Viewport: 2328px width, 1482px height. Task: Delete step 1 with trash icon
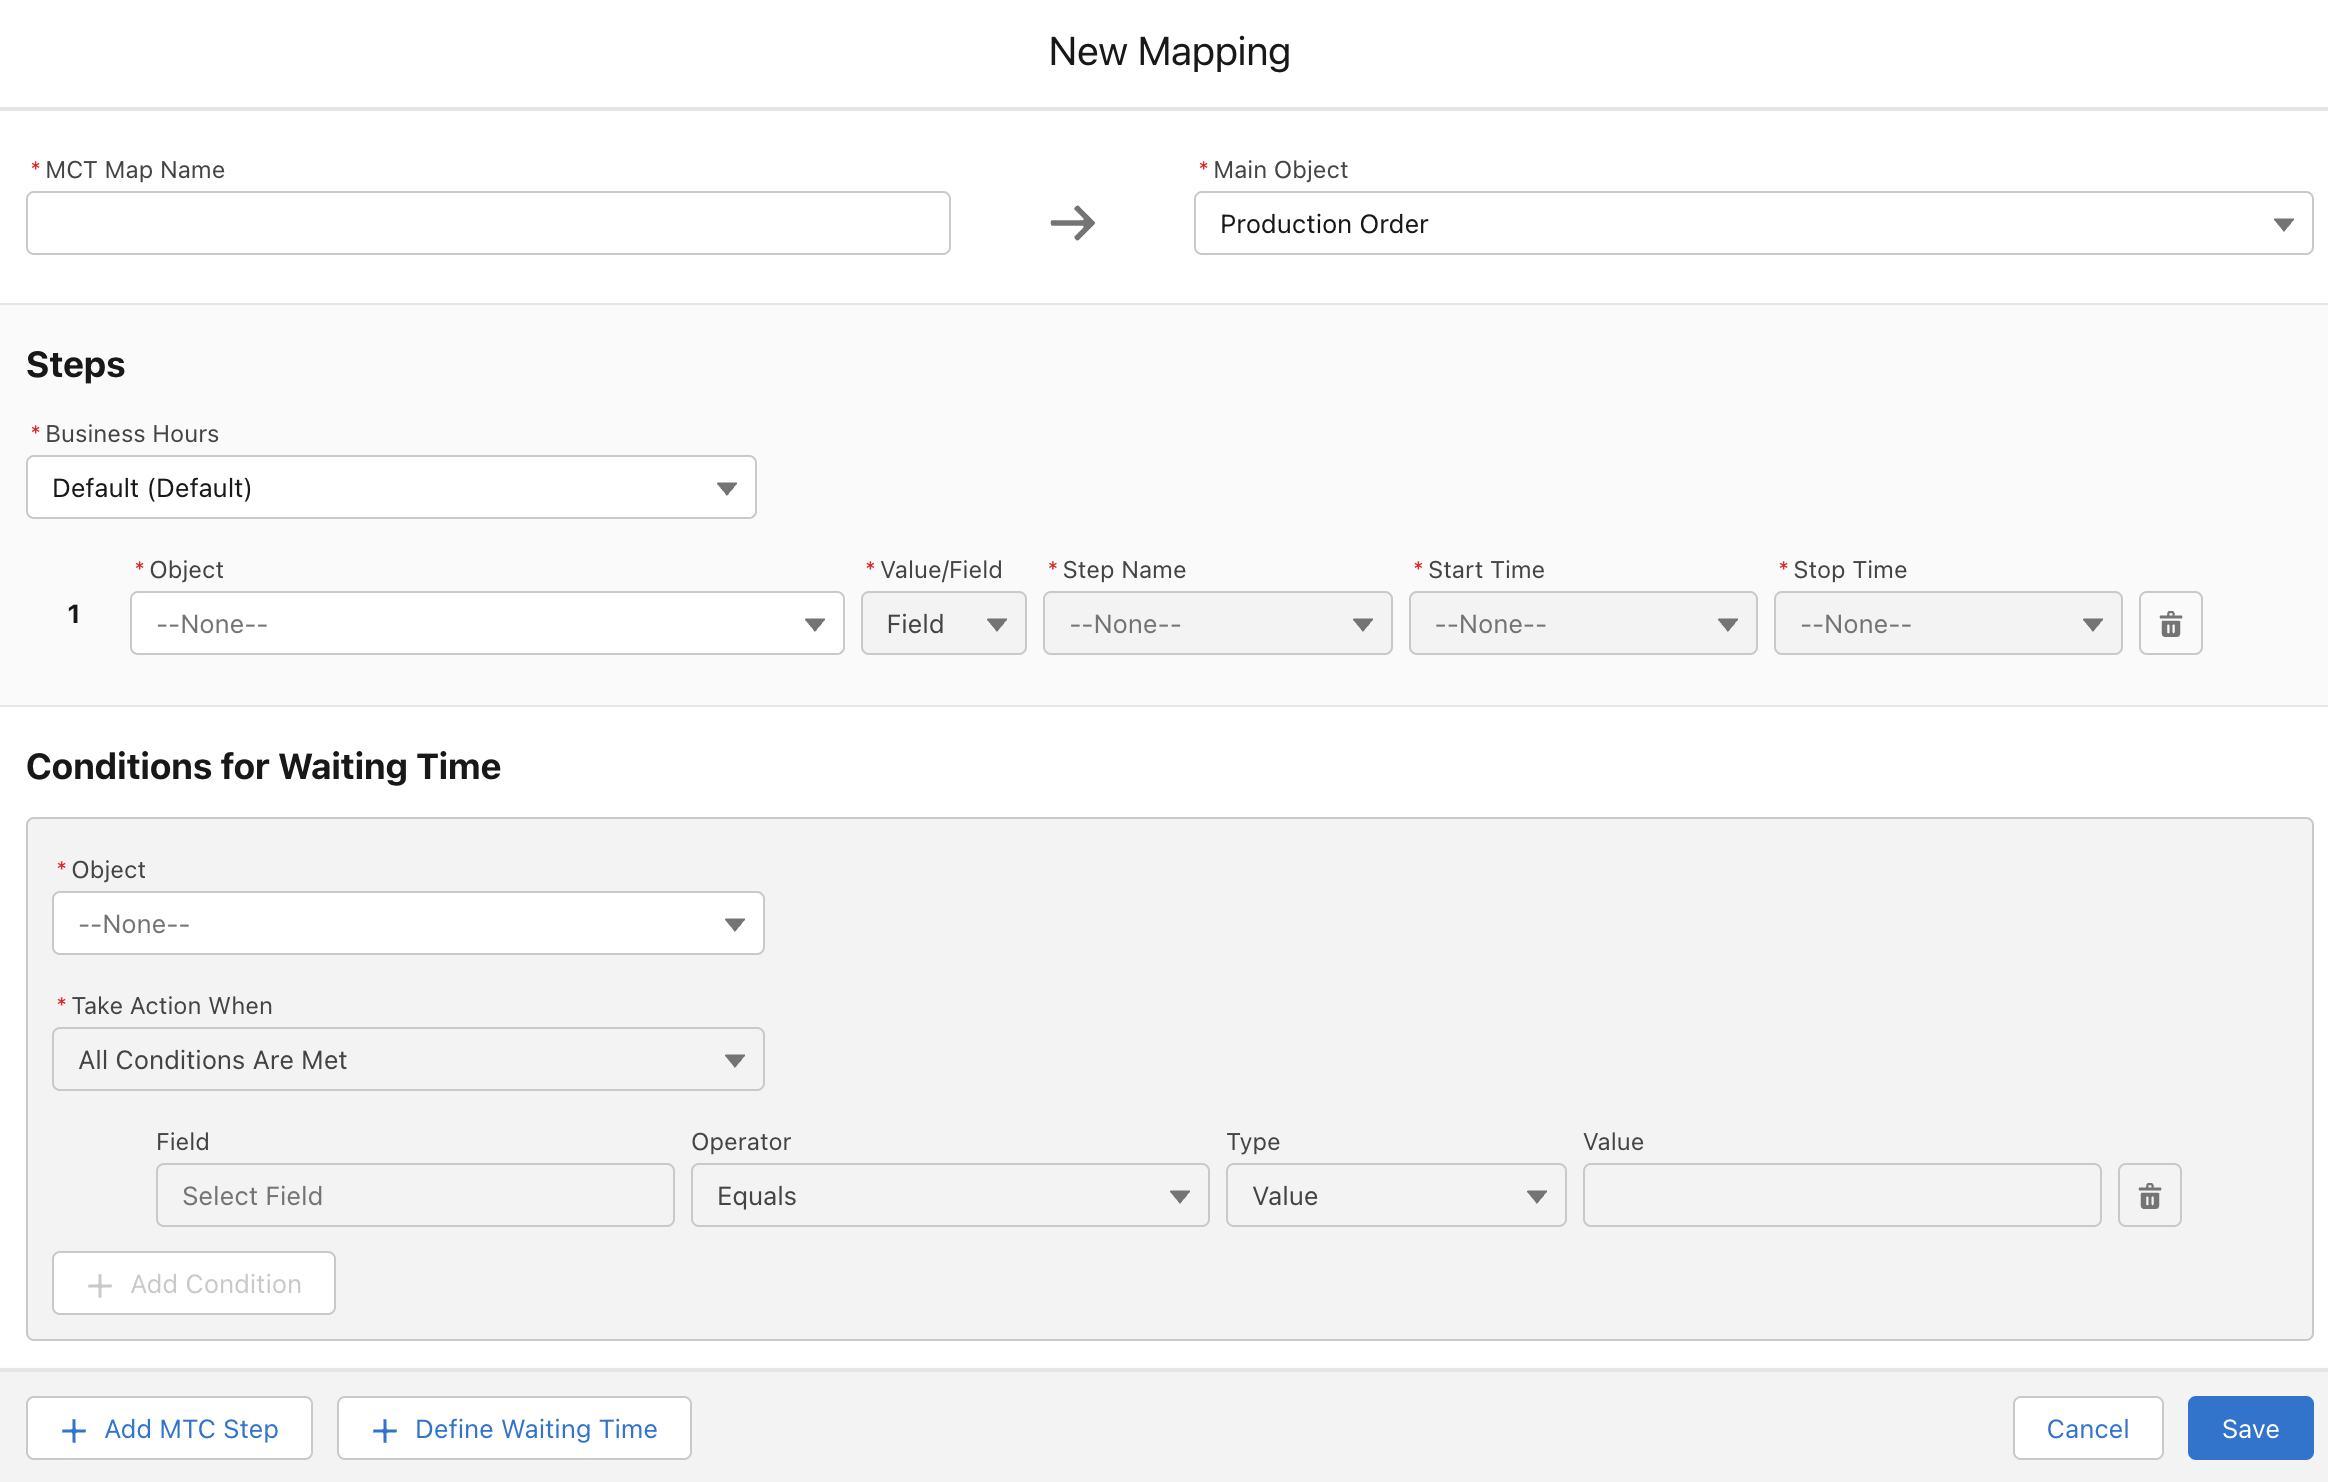(2170, 624)
